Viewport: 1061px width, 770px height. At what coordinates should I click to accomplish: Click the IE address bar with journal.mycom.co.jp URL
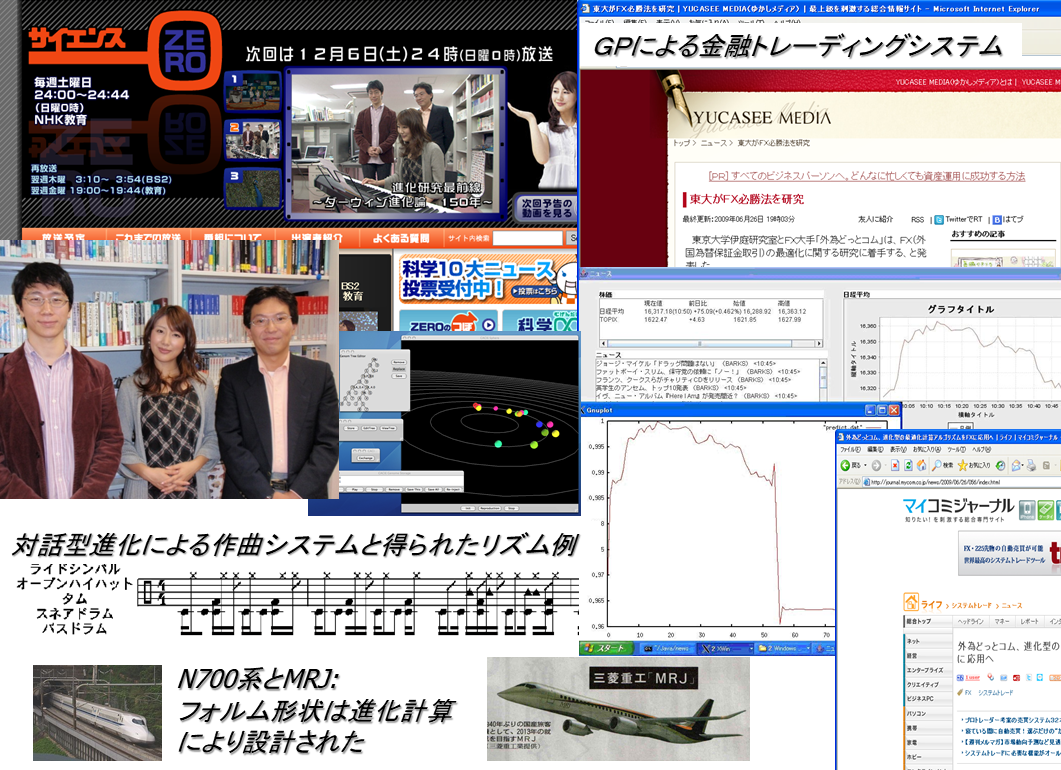click(961, 482)
